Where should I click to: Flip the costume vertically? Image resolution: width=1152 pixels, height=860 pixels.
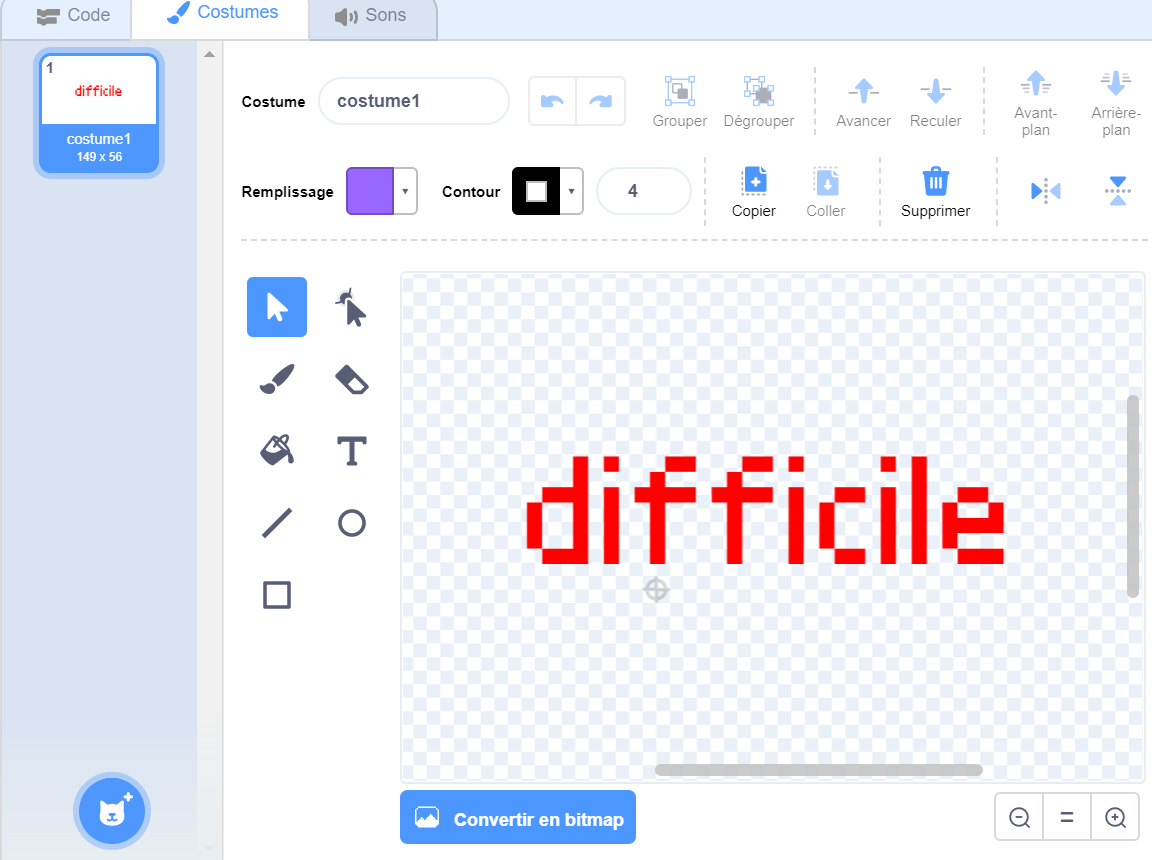pyautogui.click(x=1117, y=191)
